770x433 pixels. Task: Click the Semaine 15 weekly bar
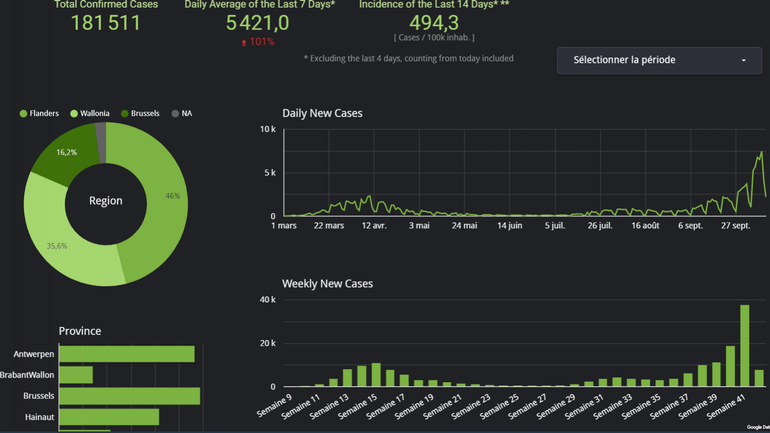[376, 375]
